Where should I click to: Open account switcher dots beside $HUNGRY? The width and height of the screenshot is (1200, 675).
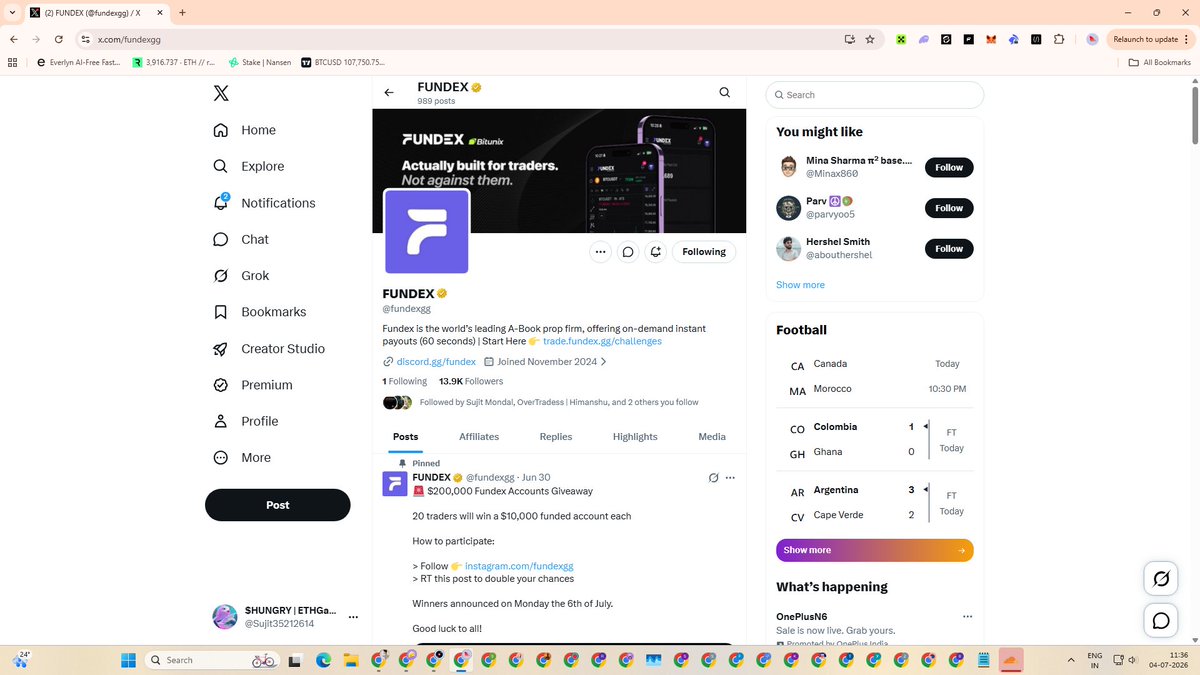pos(353,618)
